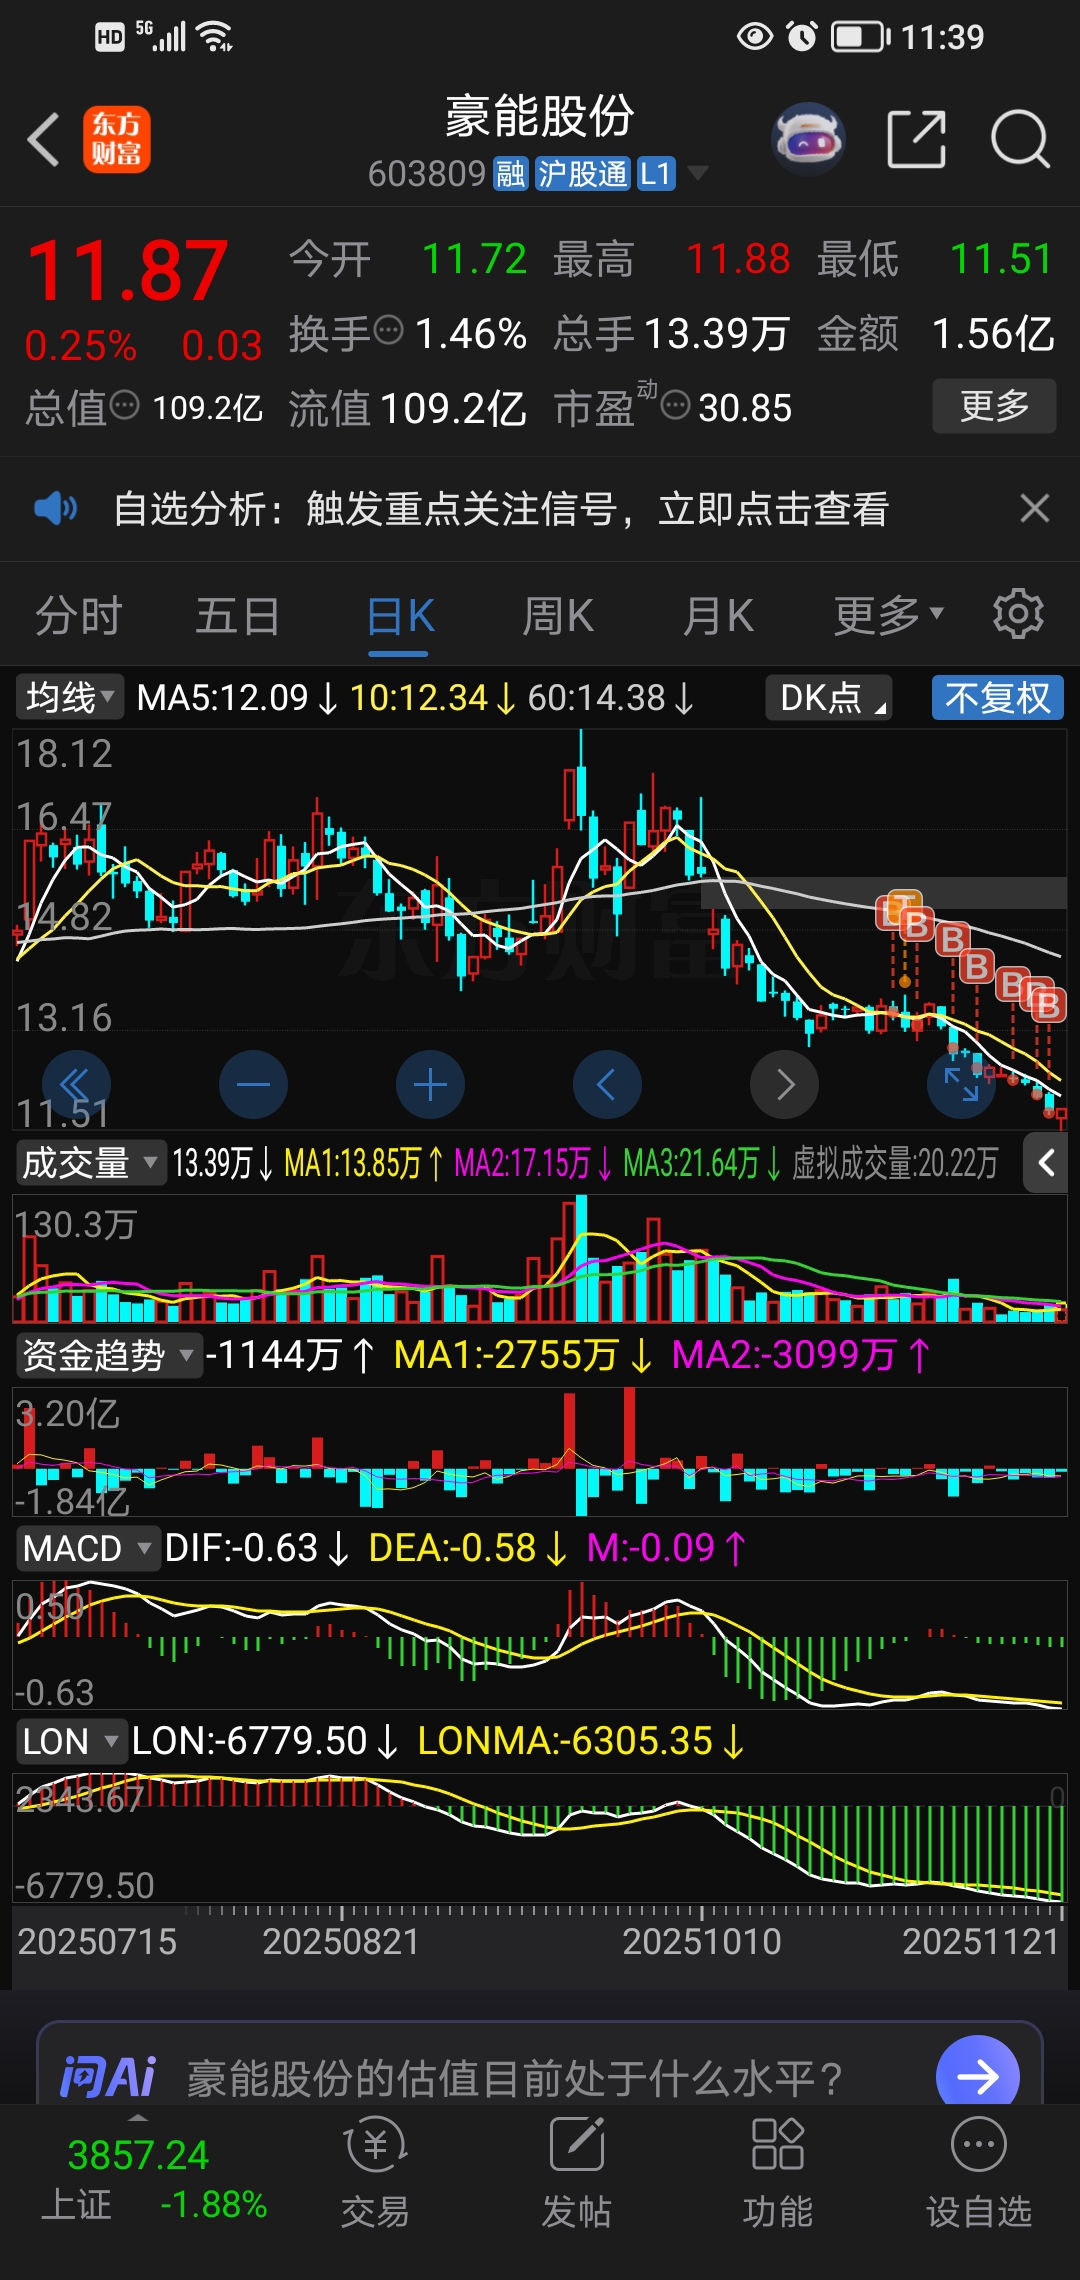
Task: Send the 问AI valuation question
Action: (977, 2076)
